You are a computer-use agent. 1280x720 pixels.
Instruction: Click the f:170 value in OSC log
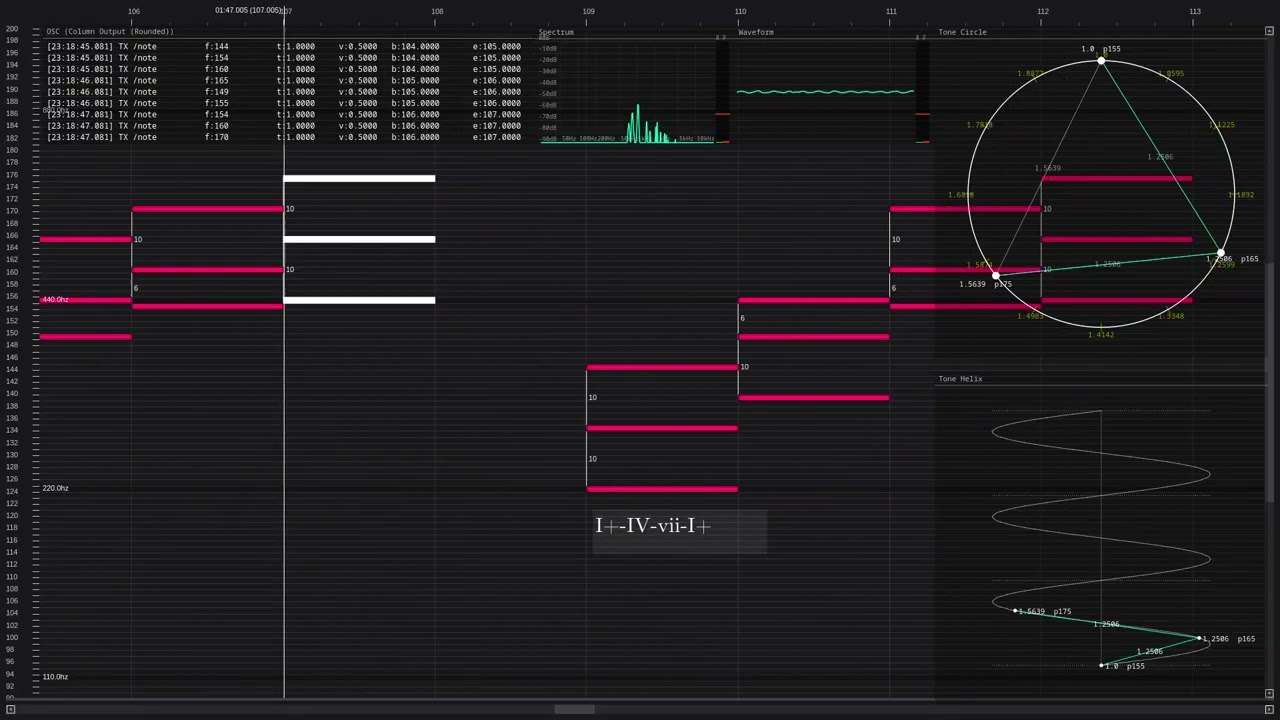pyautogui.click(x=217, y=137)
